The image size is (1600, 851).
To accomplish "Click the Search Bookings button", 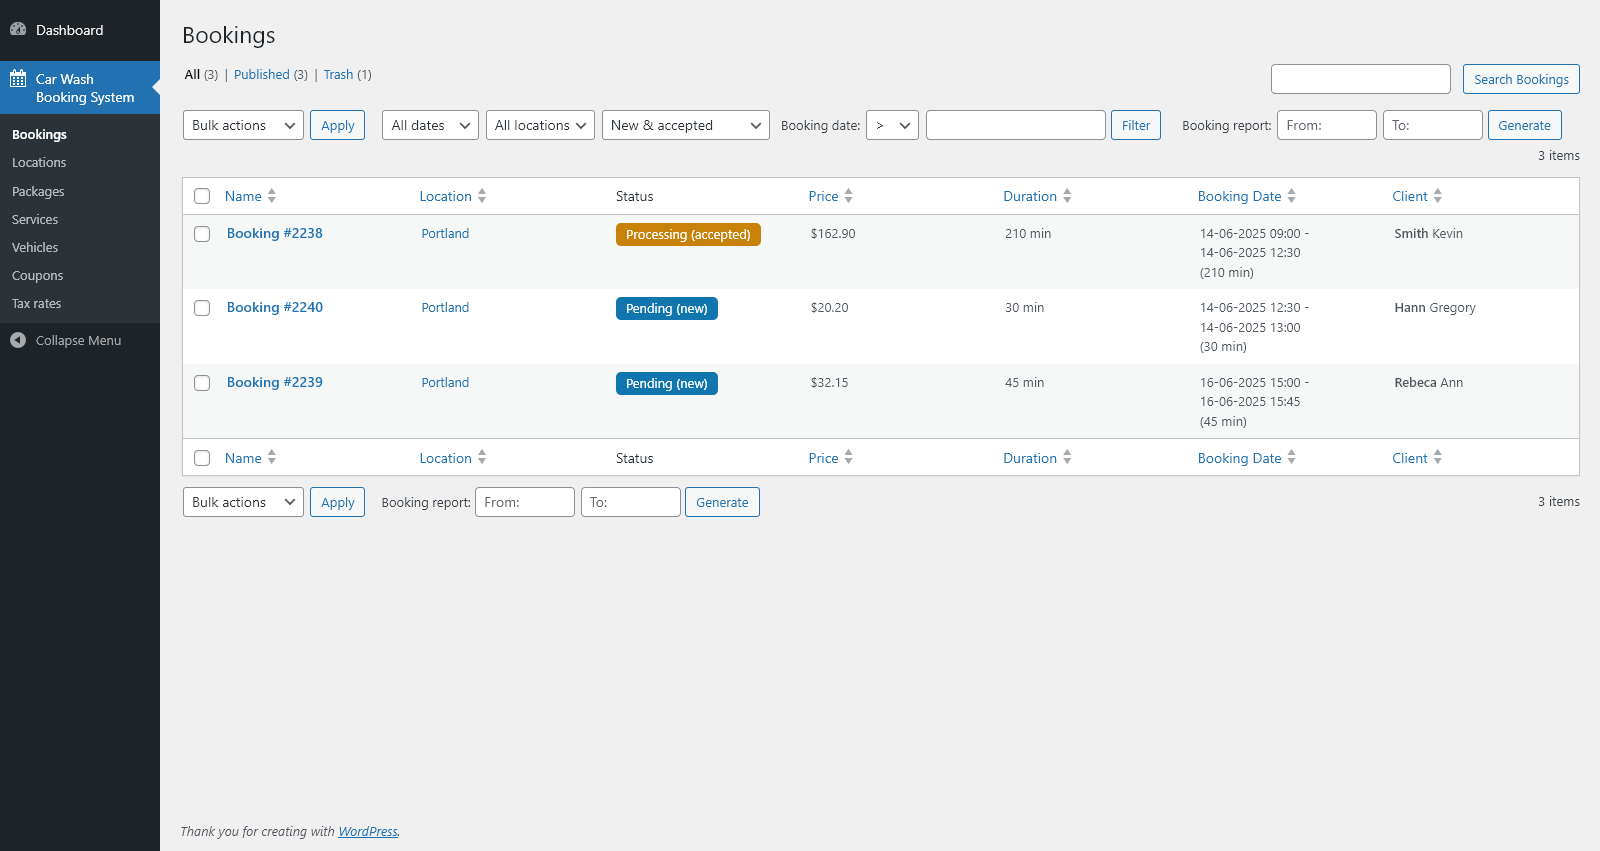I will [x=1521, y=79].
